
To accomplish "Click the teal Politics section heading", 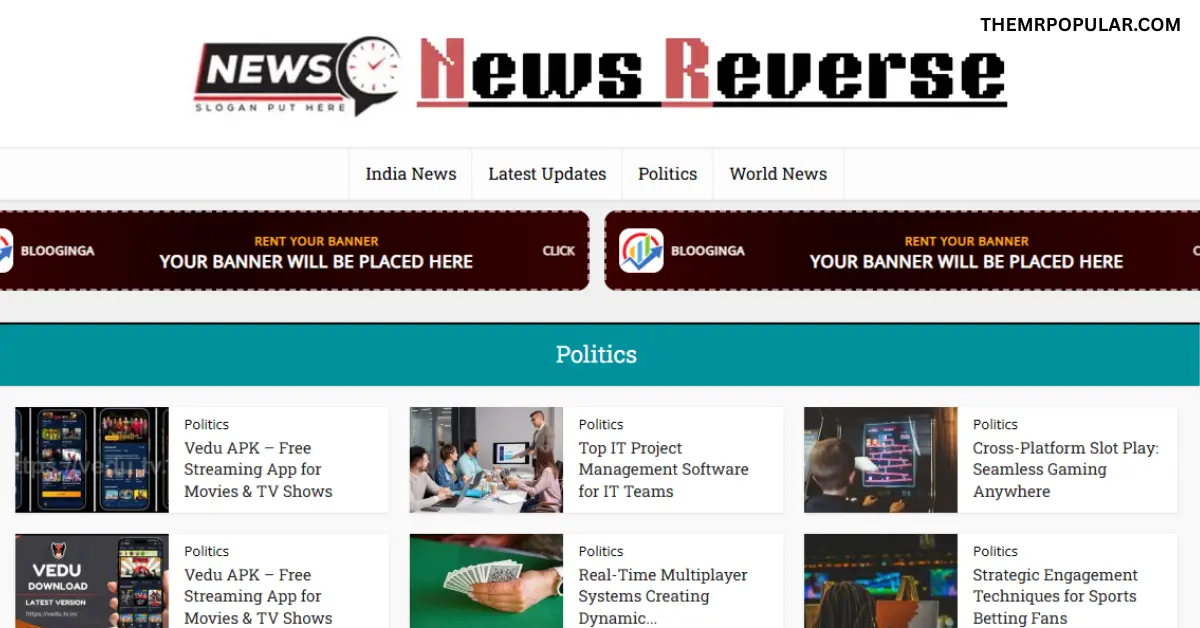I will [x=596, y=355].
